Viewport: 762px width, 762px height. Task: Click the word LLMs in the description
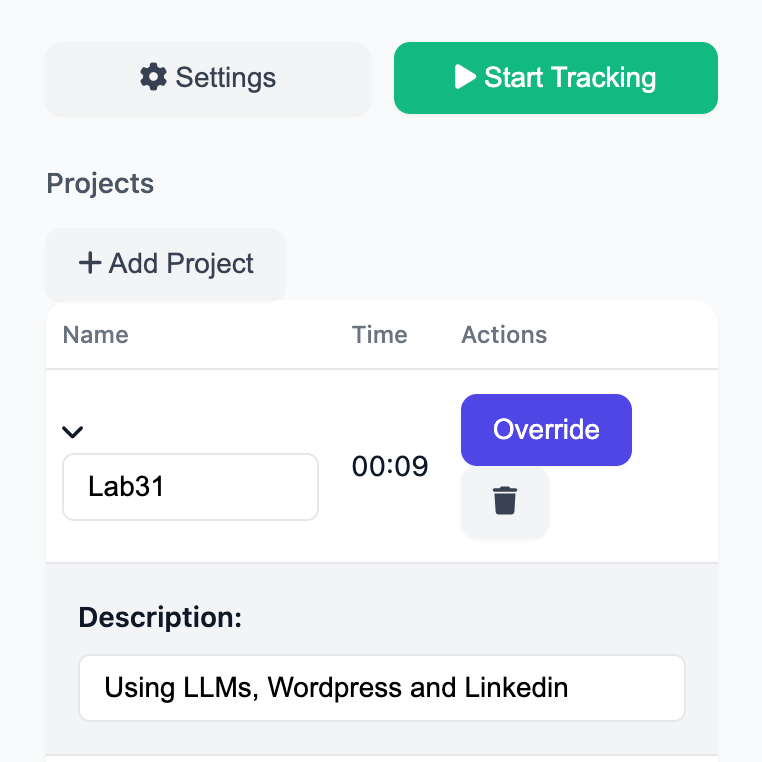[x=220, y=688]
